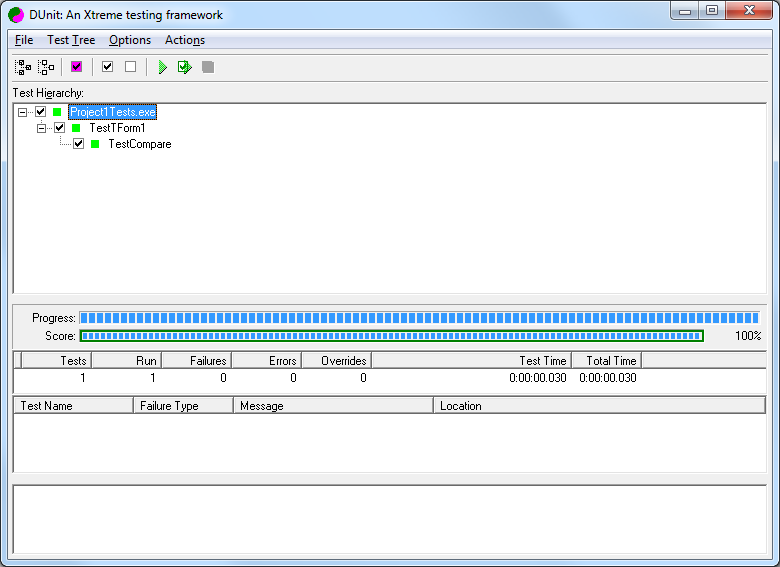This screenshot has width=780, height=567.
Task: Click the Overrides count value 0
Action: pyautogui.click(x=364, y=378)
